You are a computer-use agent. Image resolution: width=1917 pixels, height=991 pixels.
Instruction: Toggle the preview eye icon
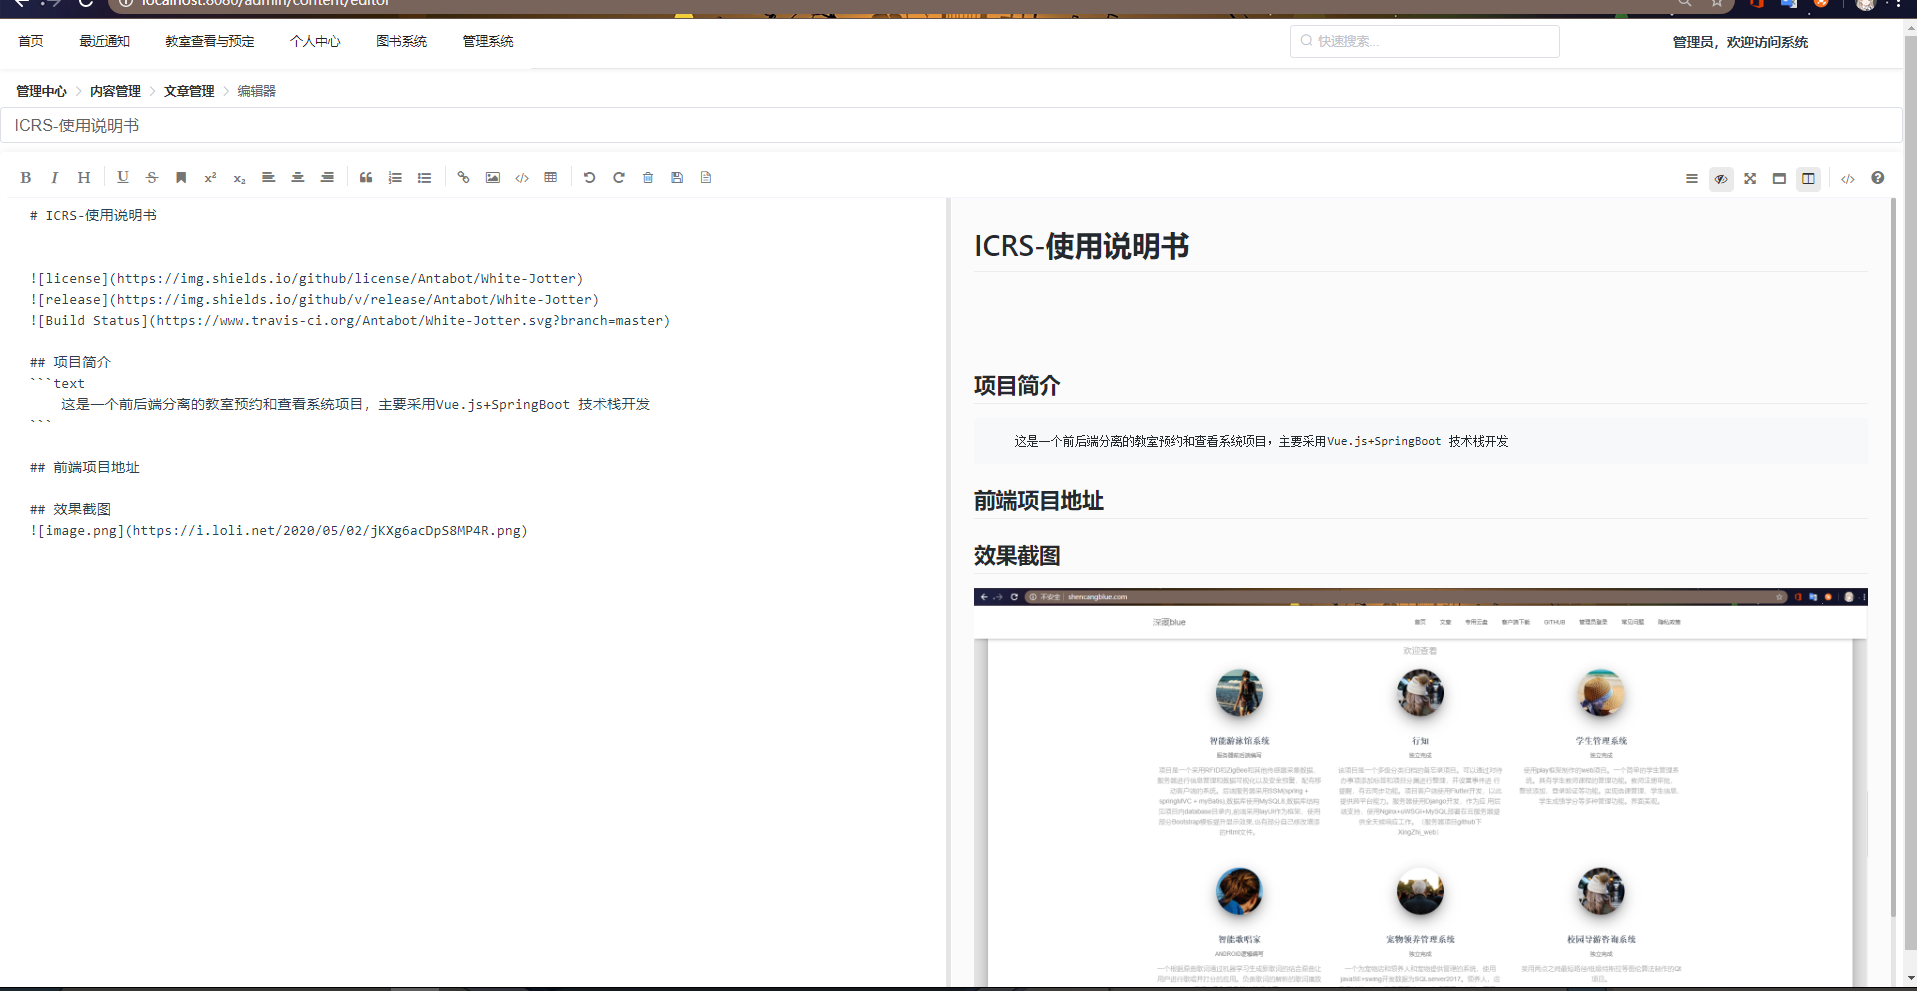(1721, 179)
